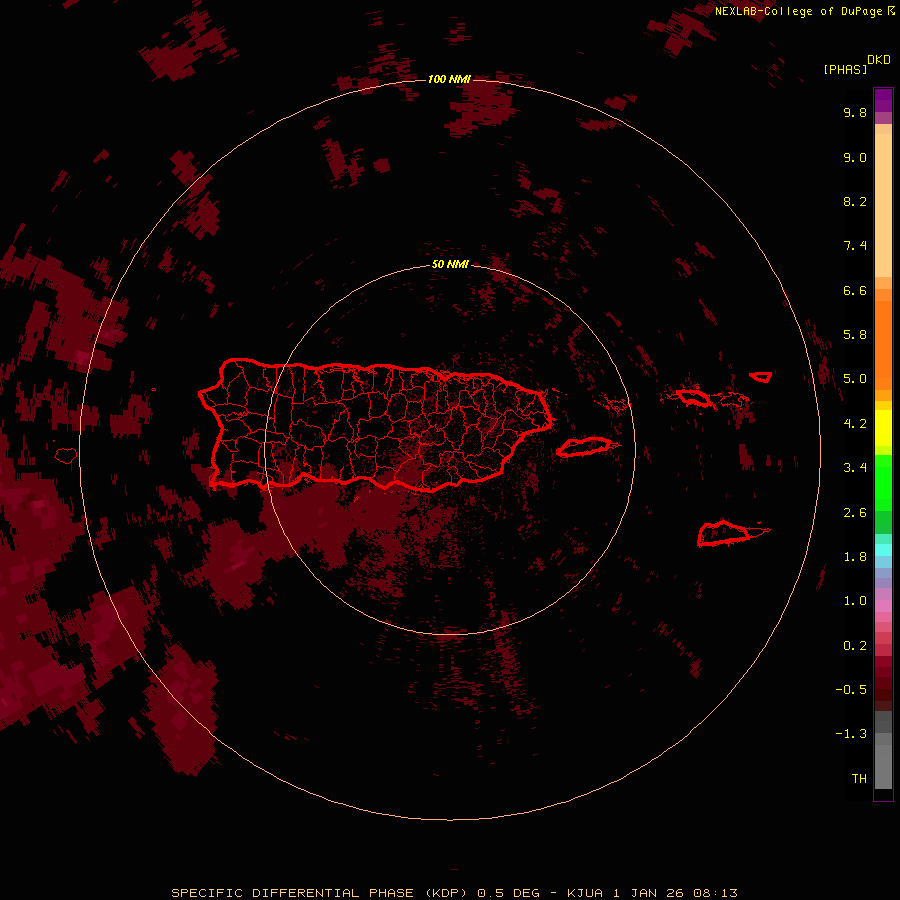This screenshot has width=900, height=900.
Task: Click the 8.2 scale label
Action: (855, 201)
